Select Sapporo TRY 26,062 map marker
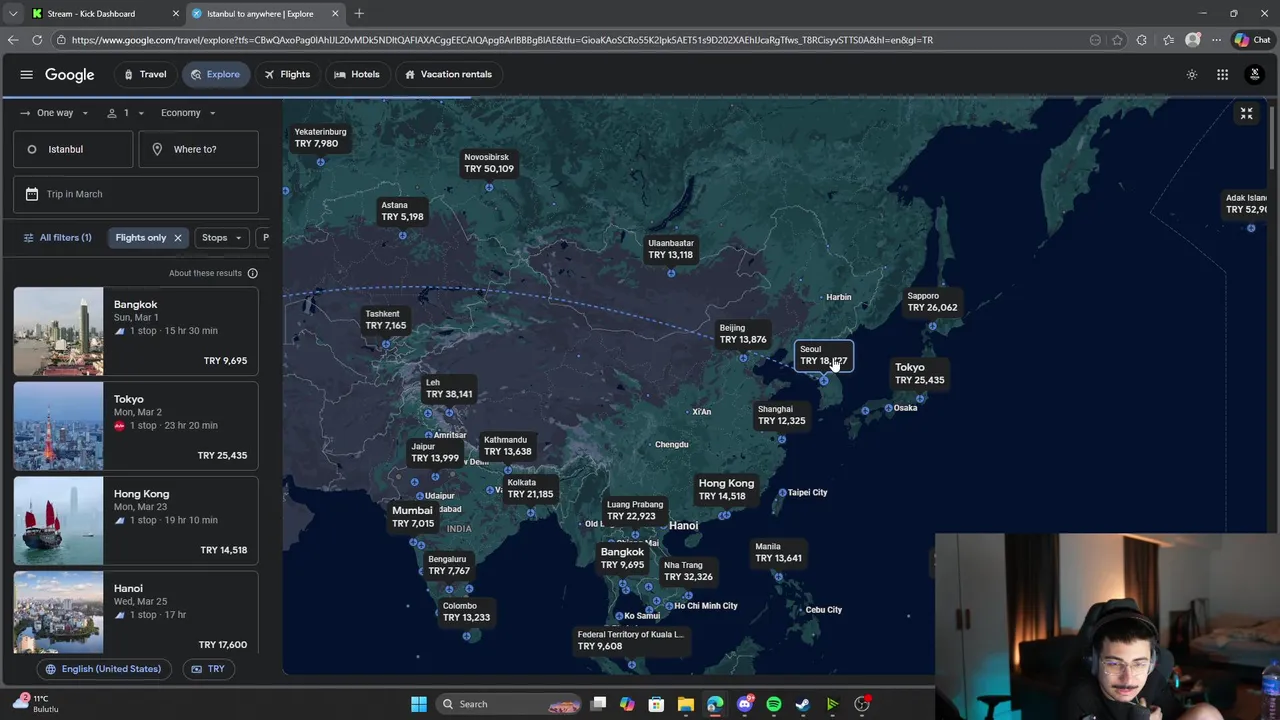Screen dimensions: 1280x720 click(x=932, y=302)
